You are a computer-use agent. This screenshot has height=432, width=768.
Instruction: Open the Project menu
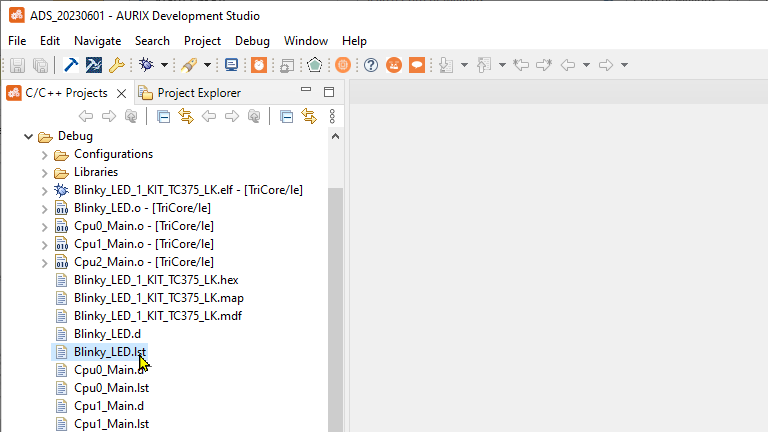pyautogui.click(x=202, y=41)
